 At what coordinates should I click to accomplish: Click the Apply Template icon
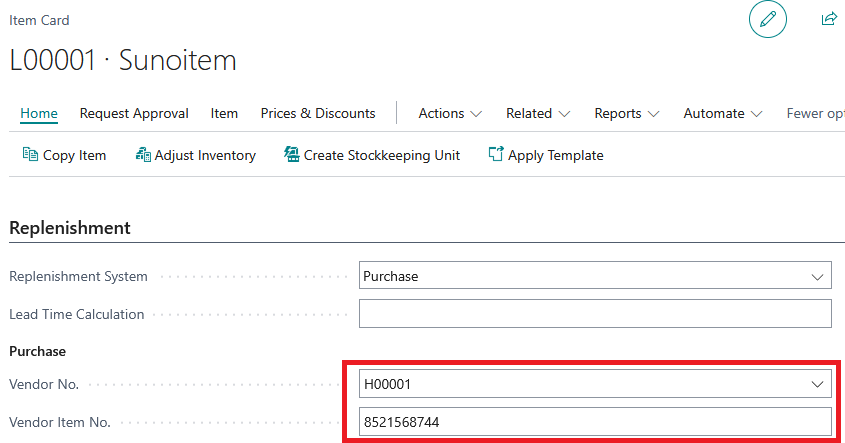coord(496,154)
